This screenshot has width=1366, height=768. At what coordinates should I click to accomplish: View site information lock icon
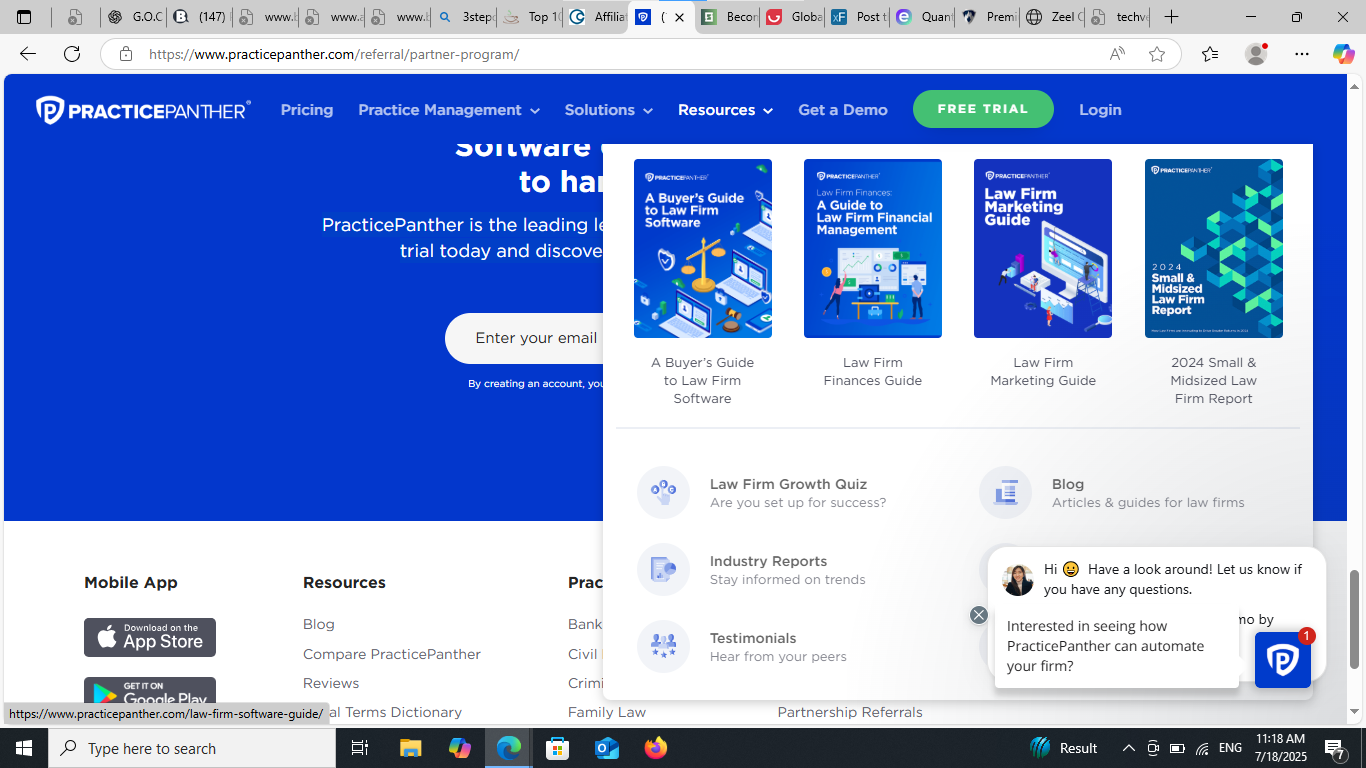tap(126, 54)
